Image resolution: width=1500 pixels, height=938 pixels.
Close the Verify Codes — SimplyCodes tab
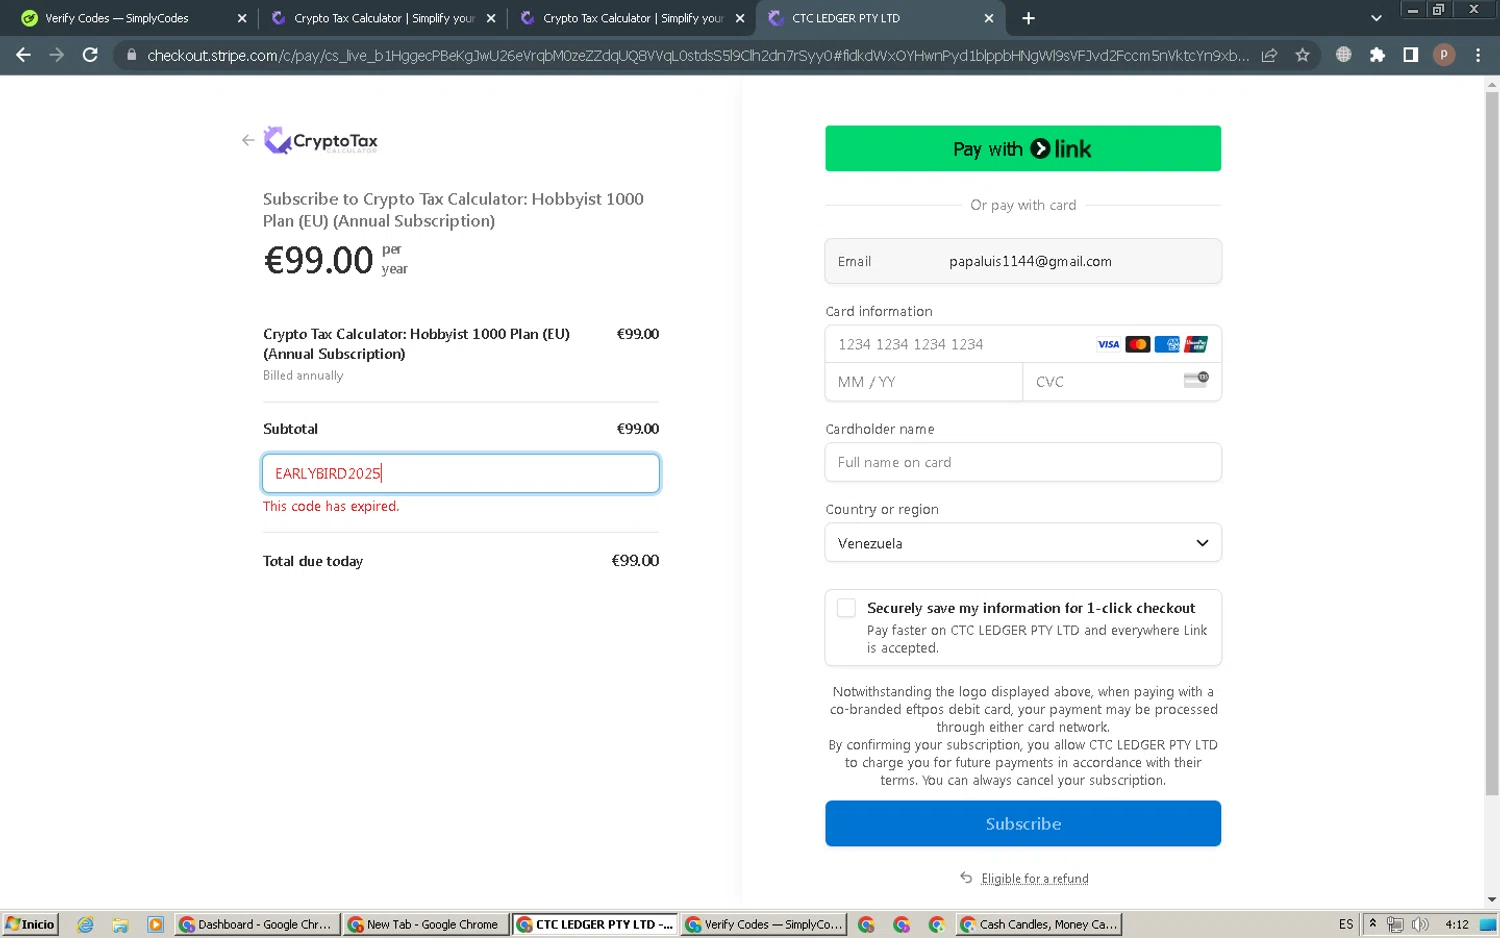pyautogui.click(x=241, y=18)
